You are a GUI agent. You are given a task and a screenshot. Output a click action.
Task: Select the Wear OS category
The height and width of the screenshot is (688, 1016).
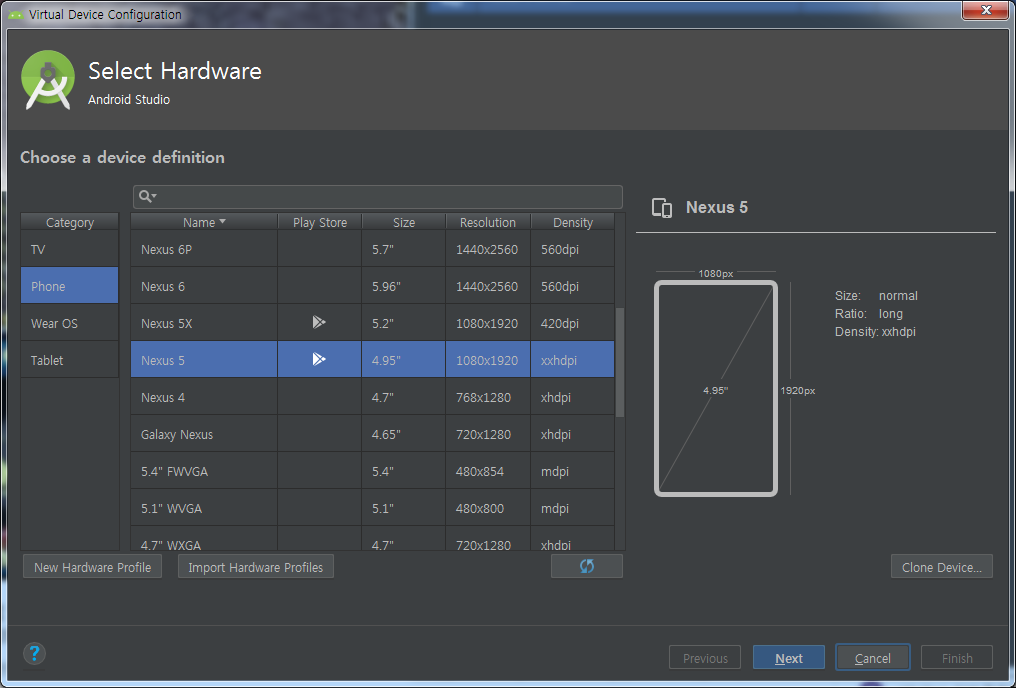pos(69,323)
